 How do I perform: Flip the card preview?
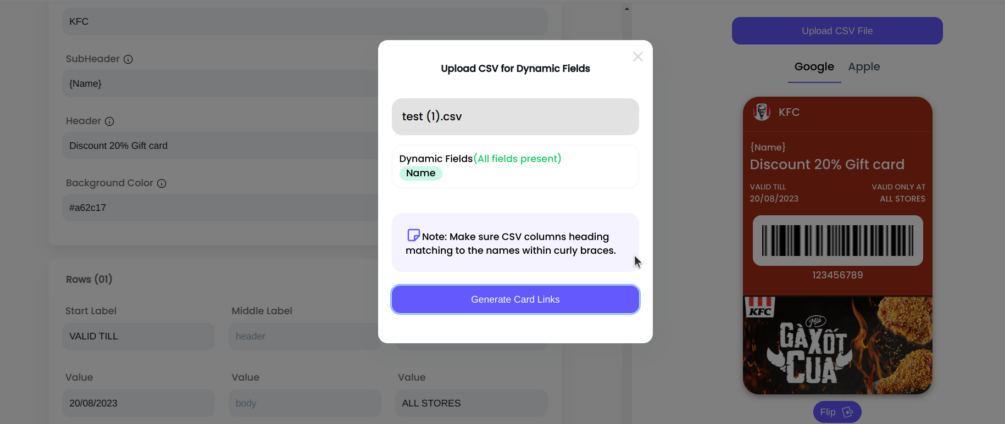click(837, 412)
